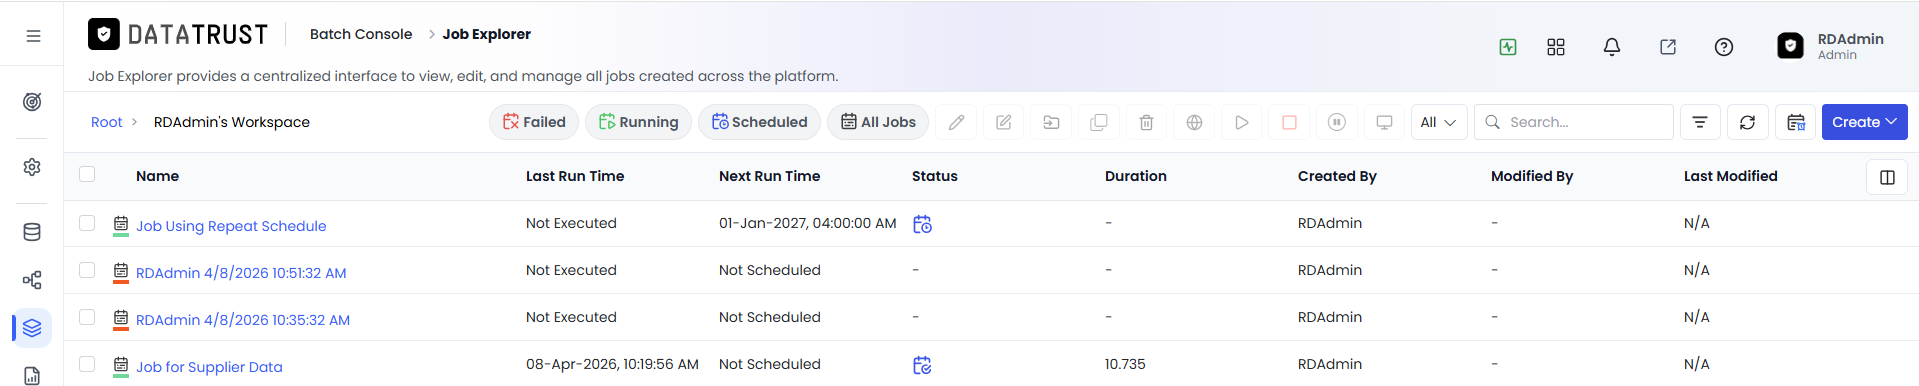Click the pause job icon
Image resolution: width=1919 pixels, height=386 pixels.
(x=1337, y=122)
